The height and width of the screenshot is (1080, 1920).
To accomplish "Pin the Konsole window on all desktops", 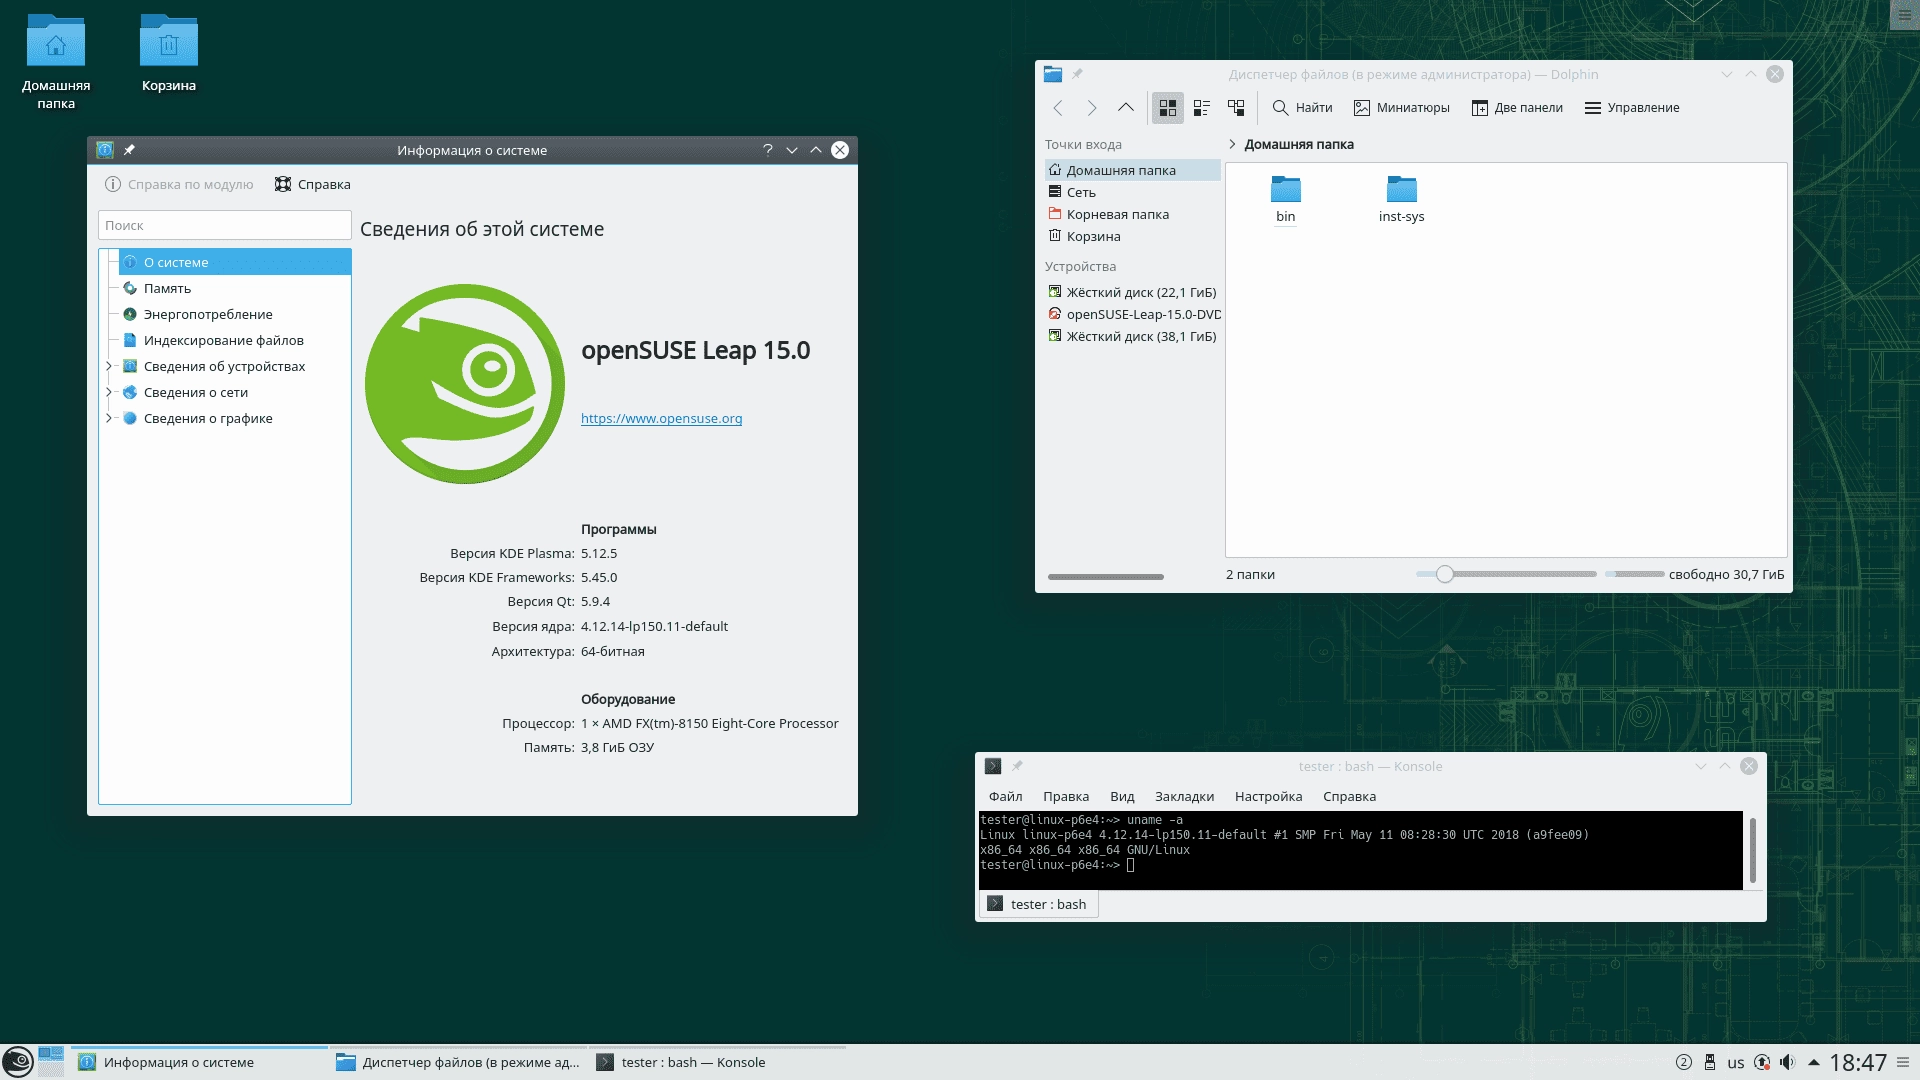I will [1017, 766].
